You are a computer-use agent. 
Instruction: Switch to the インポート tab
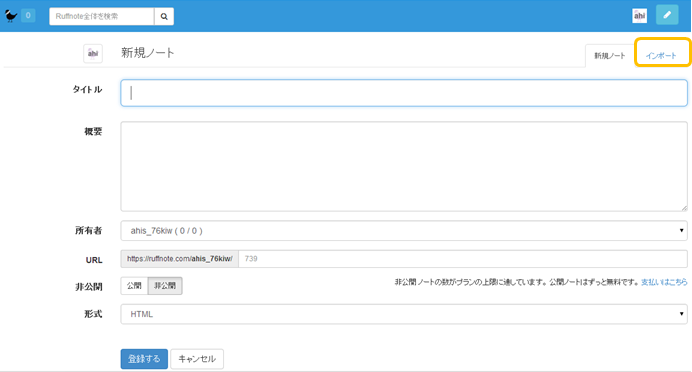pos(661,56)
